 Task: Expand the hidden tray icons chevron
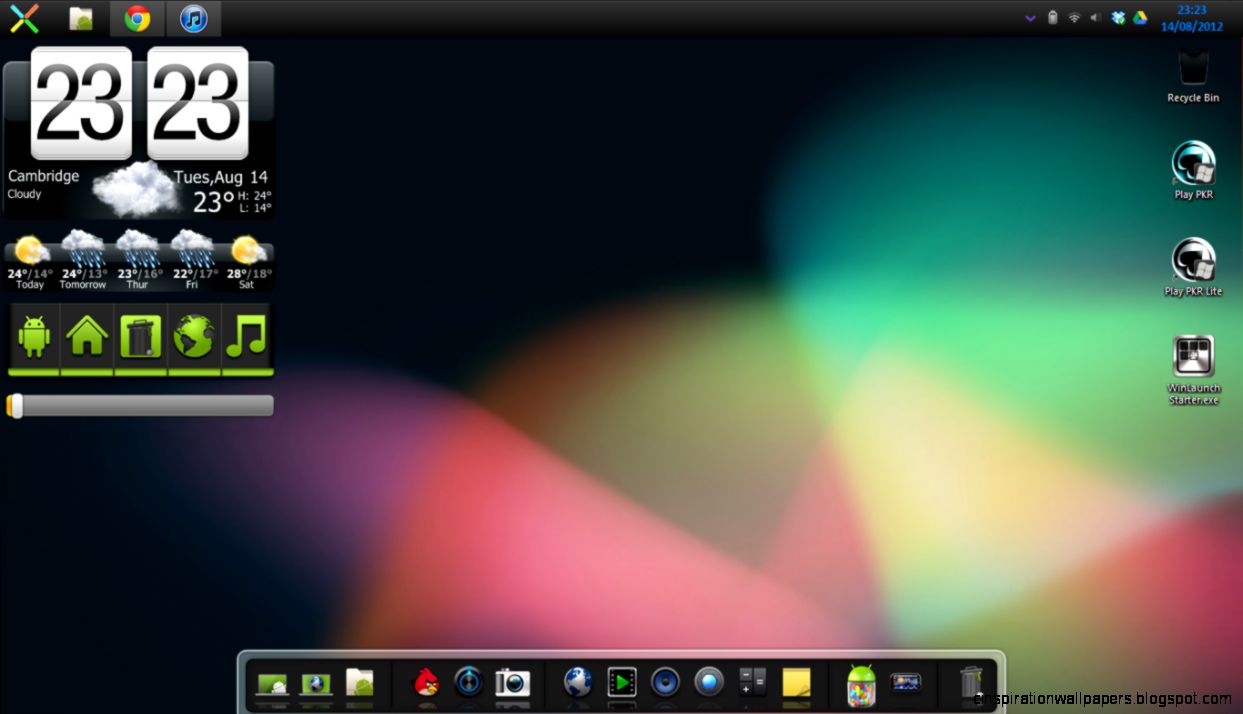coord(1030,17)
